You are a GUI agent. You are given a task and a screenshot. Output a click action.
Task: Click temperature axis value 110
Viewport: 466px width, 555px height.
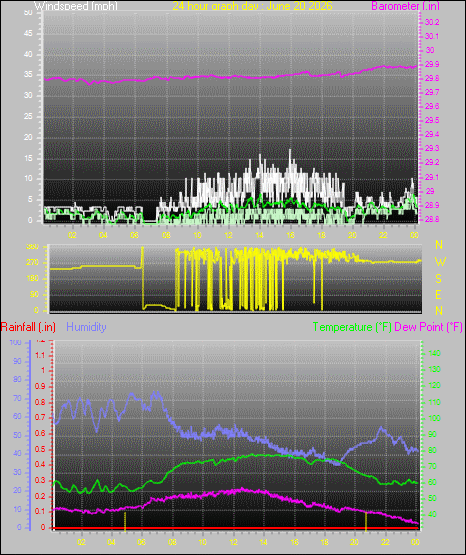(435, 402)
